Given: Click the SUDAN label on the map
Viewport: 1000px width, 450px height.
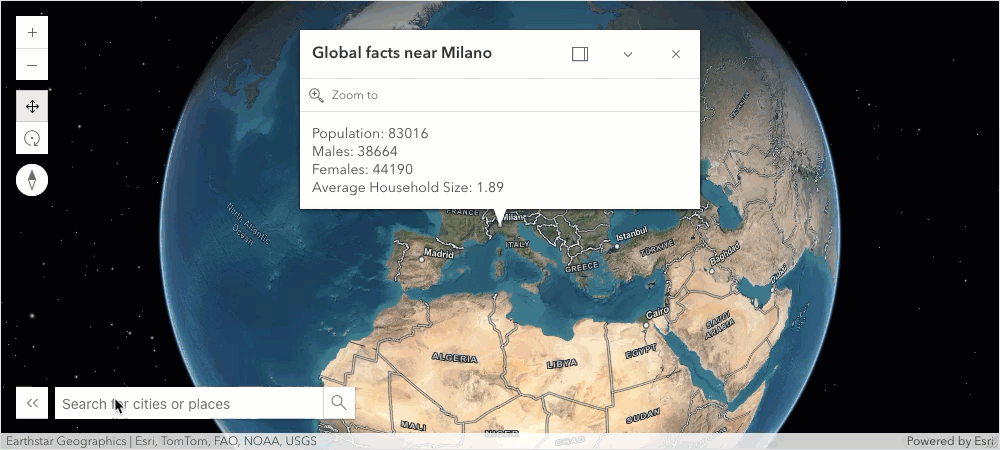Looking at the screenshot, I should [x=643, y=417].
